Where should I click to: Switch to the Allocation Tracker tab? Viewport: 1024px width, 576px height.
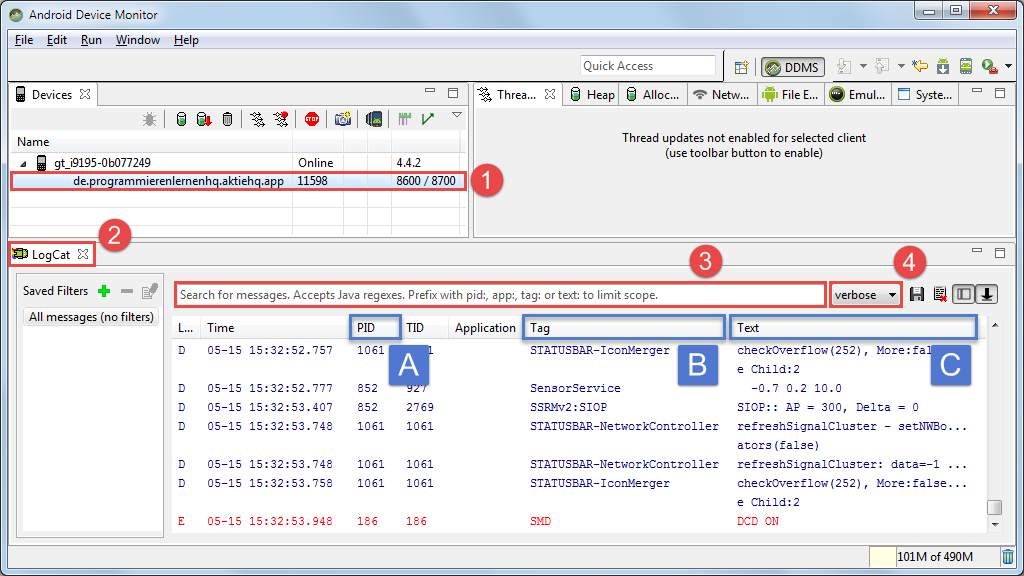coord(652,95)
